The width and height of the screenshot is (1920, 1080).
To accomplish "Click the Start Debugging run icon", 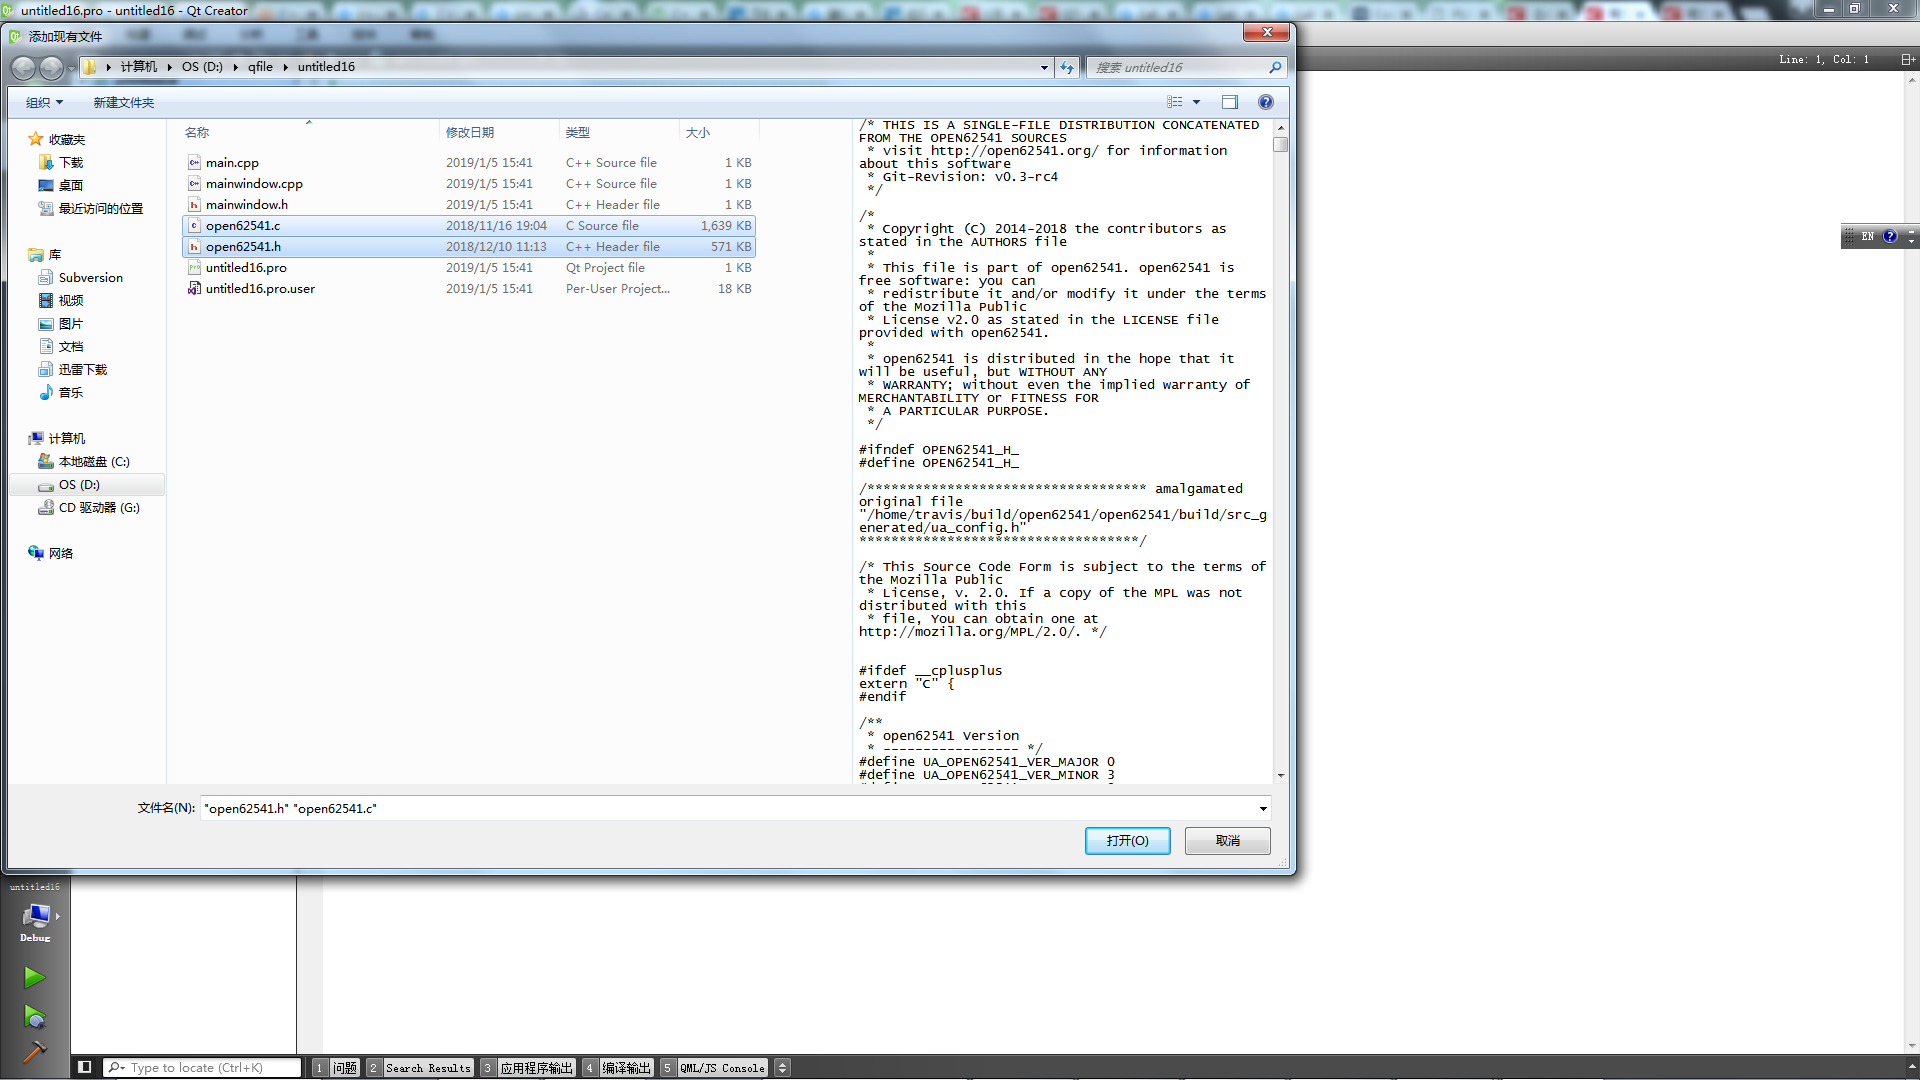I will 34,1018.
